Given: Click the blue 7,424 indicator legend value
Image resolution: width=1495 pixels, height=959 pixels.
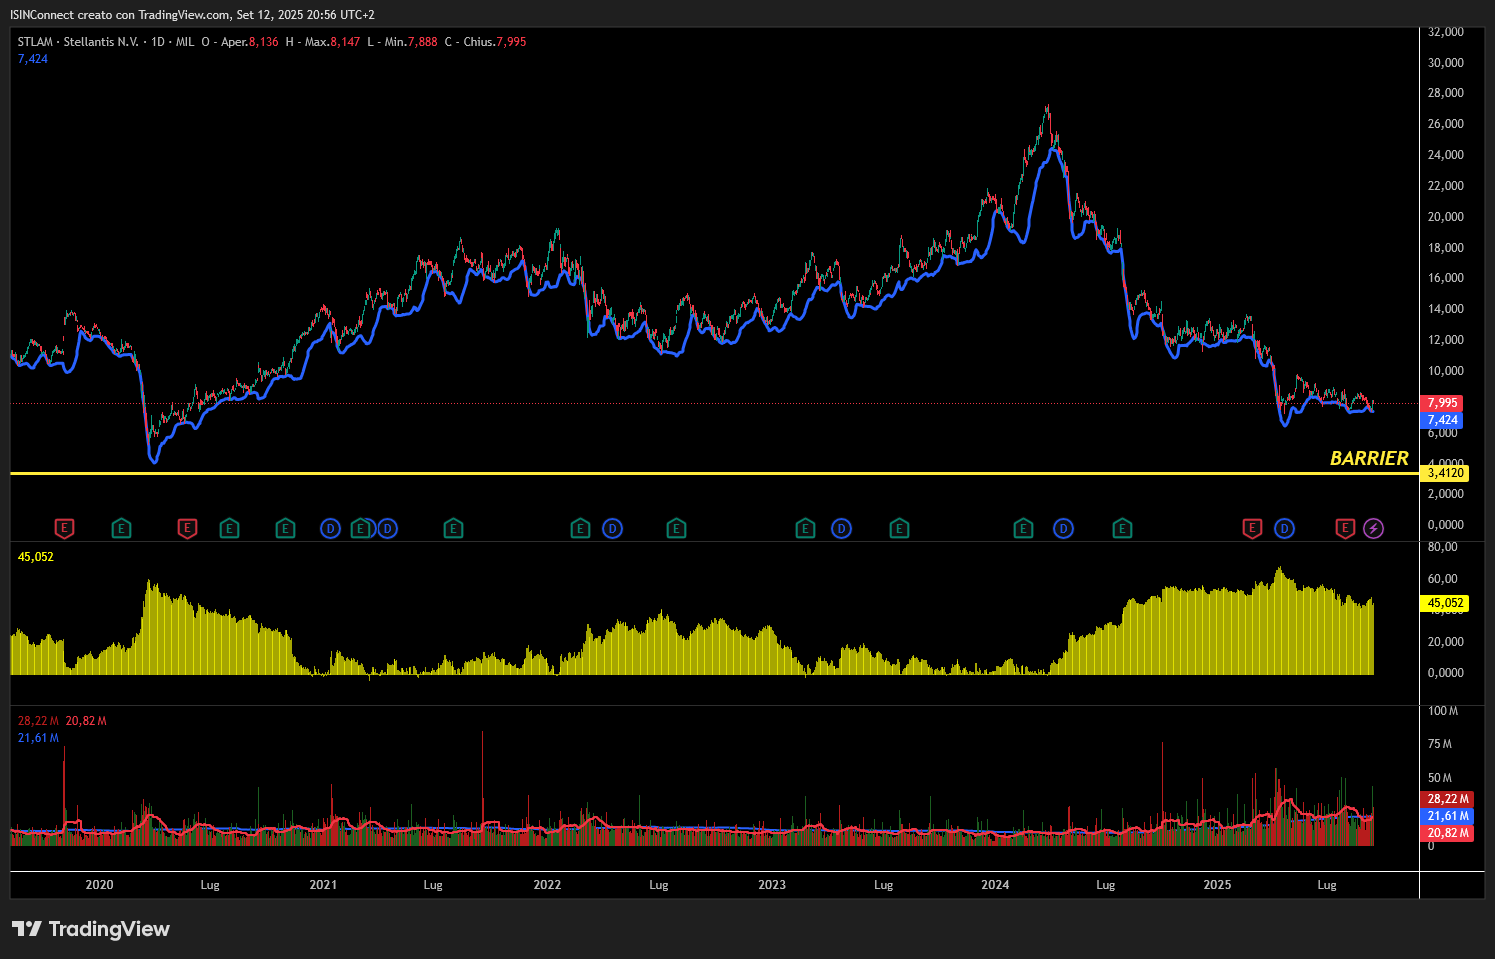Looking at the screenshot, I should [x=33, y=59].
